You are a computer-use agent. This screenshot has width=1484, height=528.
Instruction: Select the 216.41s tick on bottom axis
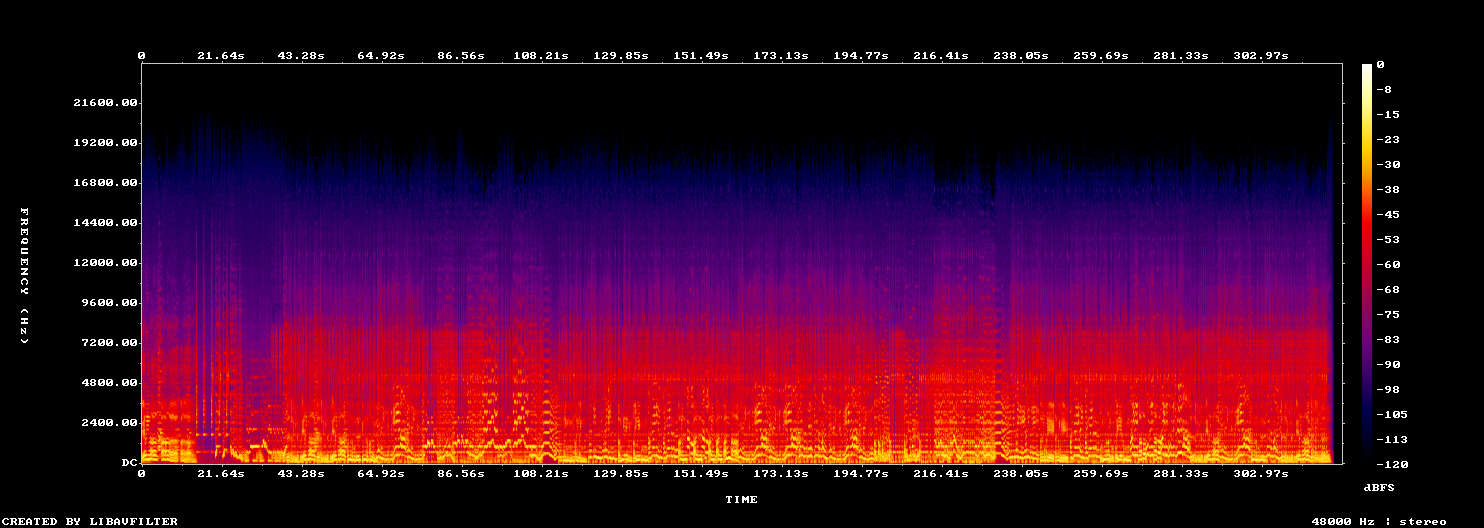coord(940,473)
